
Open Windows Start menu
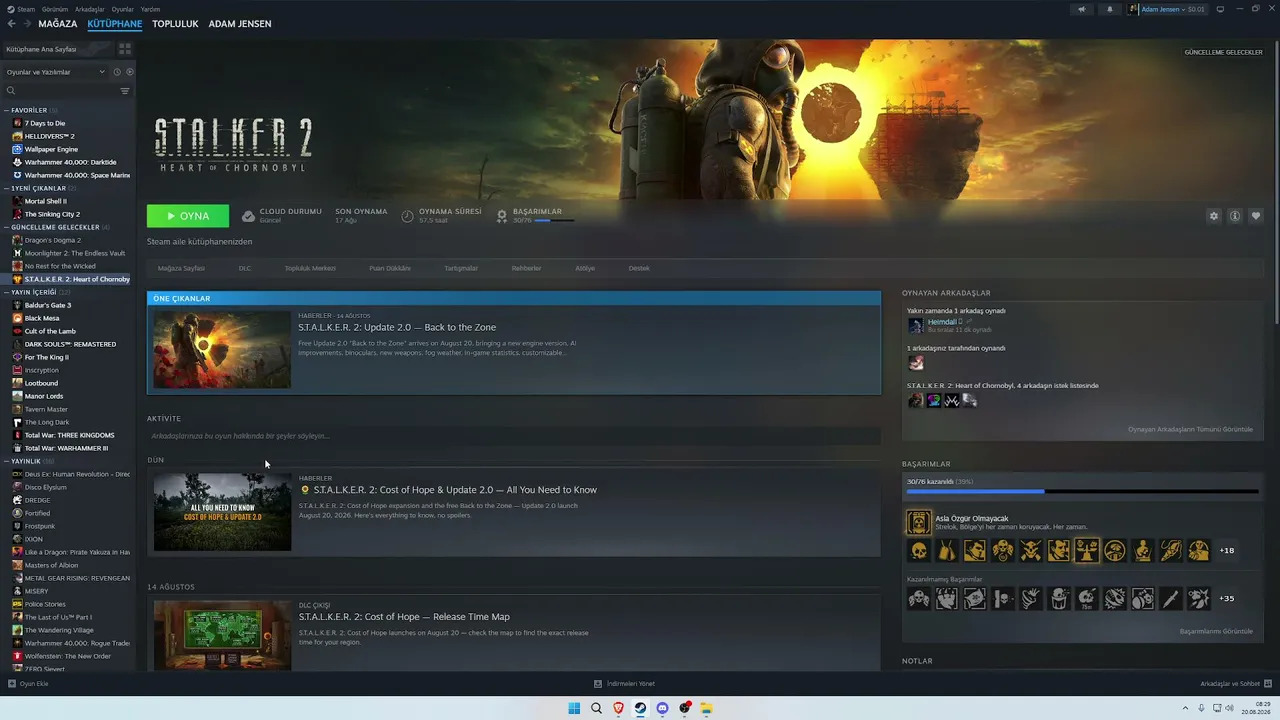574,708
